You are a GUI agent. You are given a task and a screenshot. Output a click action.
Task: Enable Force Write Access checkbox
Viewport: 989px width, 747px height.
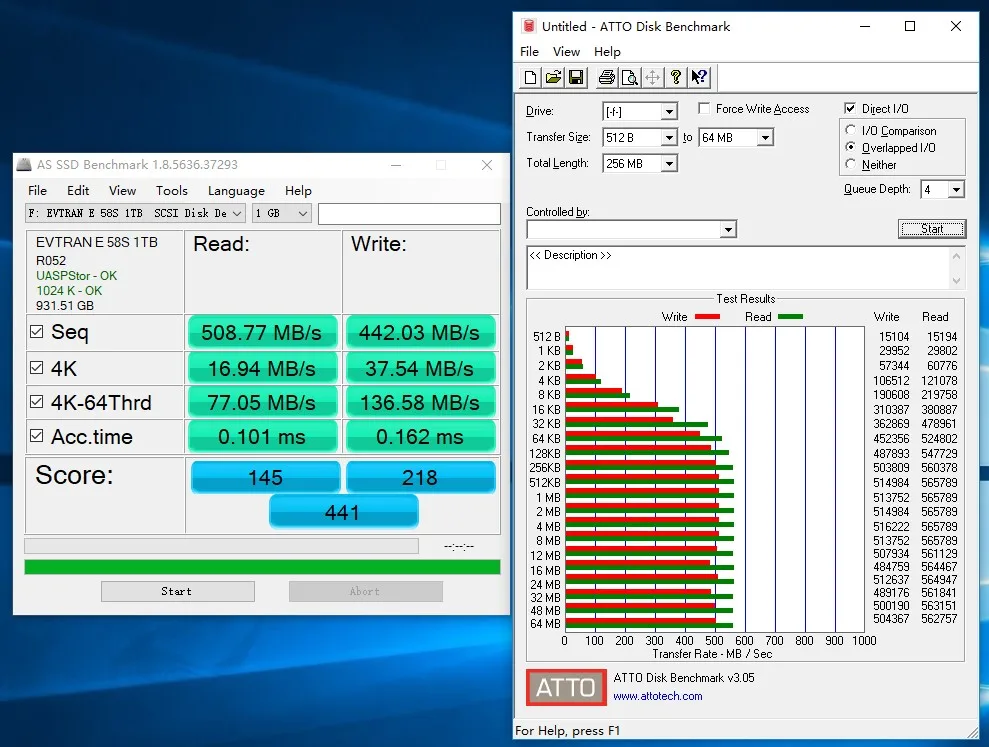pyautogui.click(x=704, y=109)
